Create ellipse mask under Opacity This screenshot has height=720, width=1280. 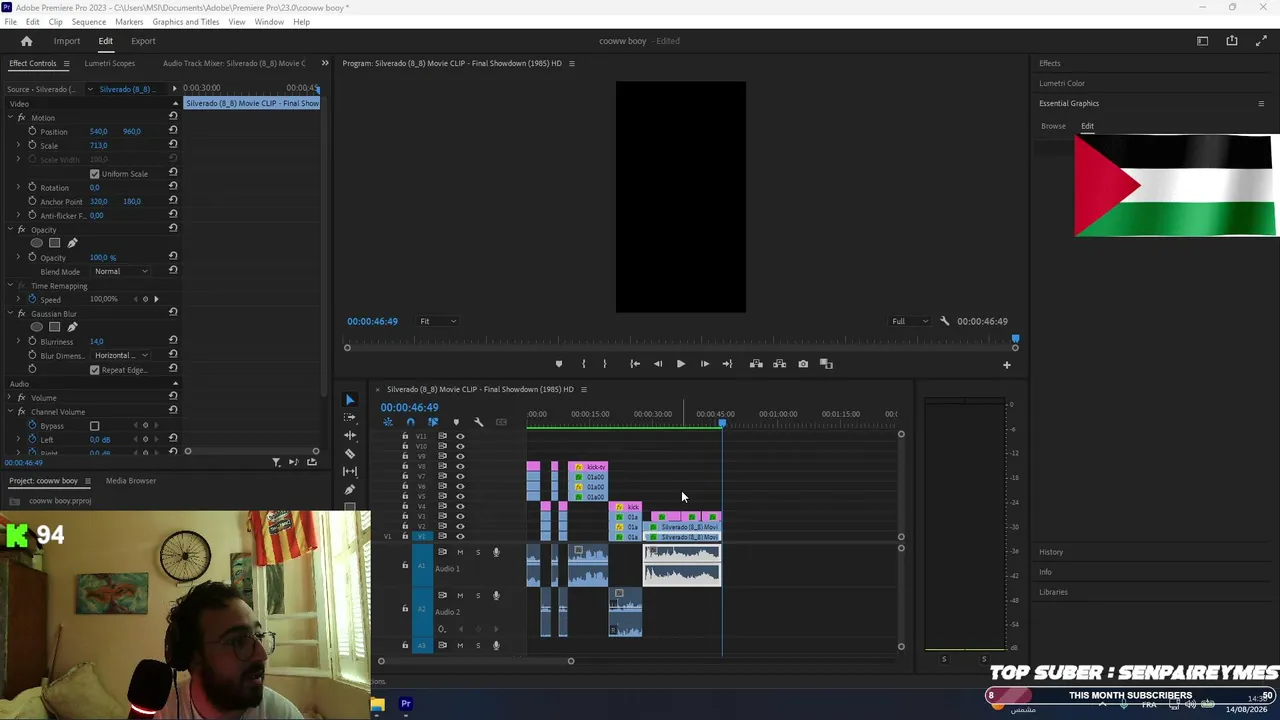pyautogui.click(x=37, y=243)
